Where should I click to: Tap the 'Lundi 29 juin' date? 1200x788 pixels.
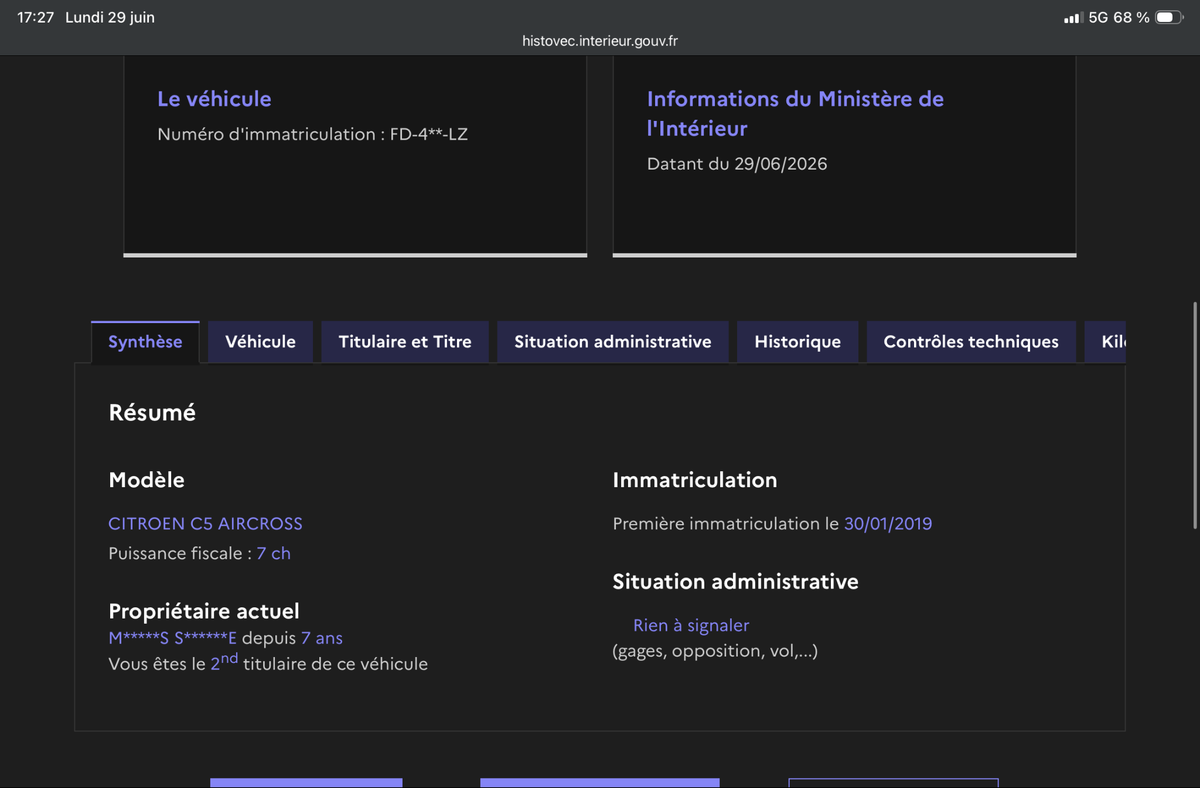pos(110,18)
